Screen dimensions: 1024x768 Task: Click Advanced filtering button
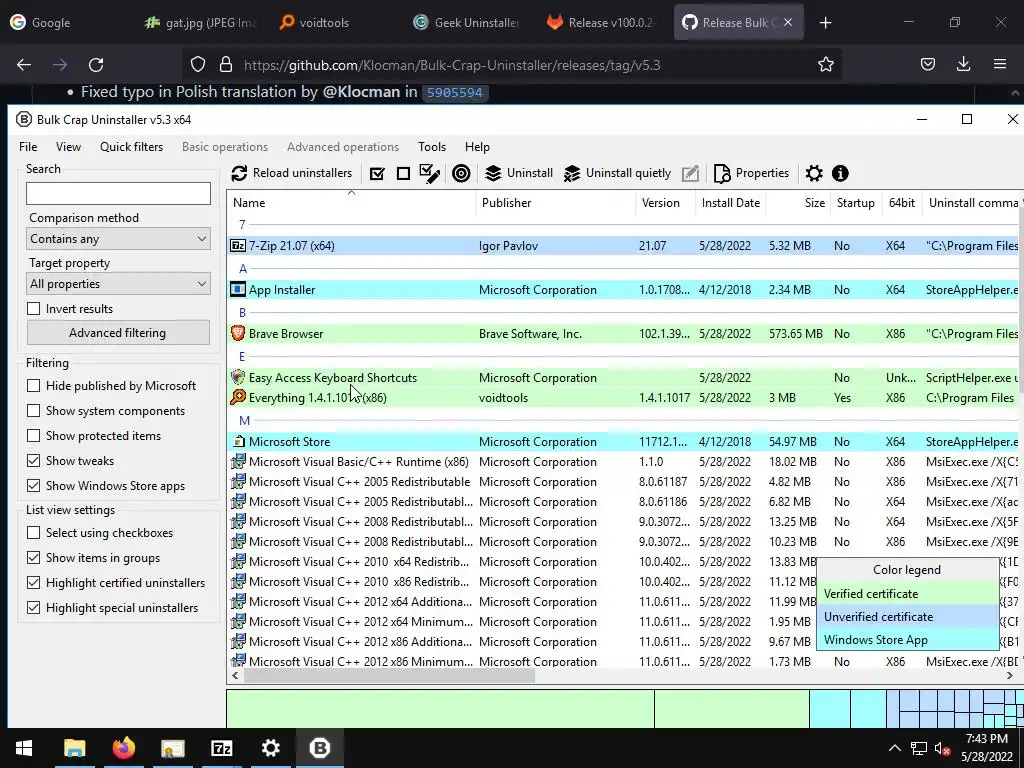click(x=118, y=333)
